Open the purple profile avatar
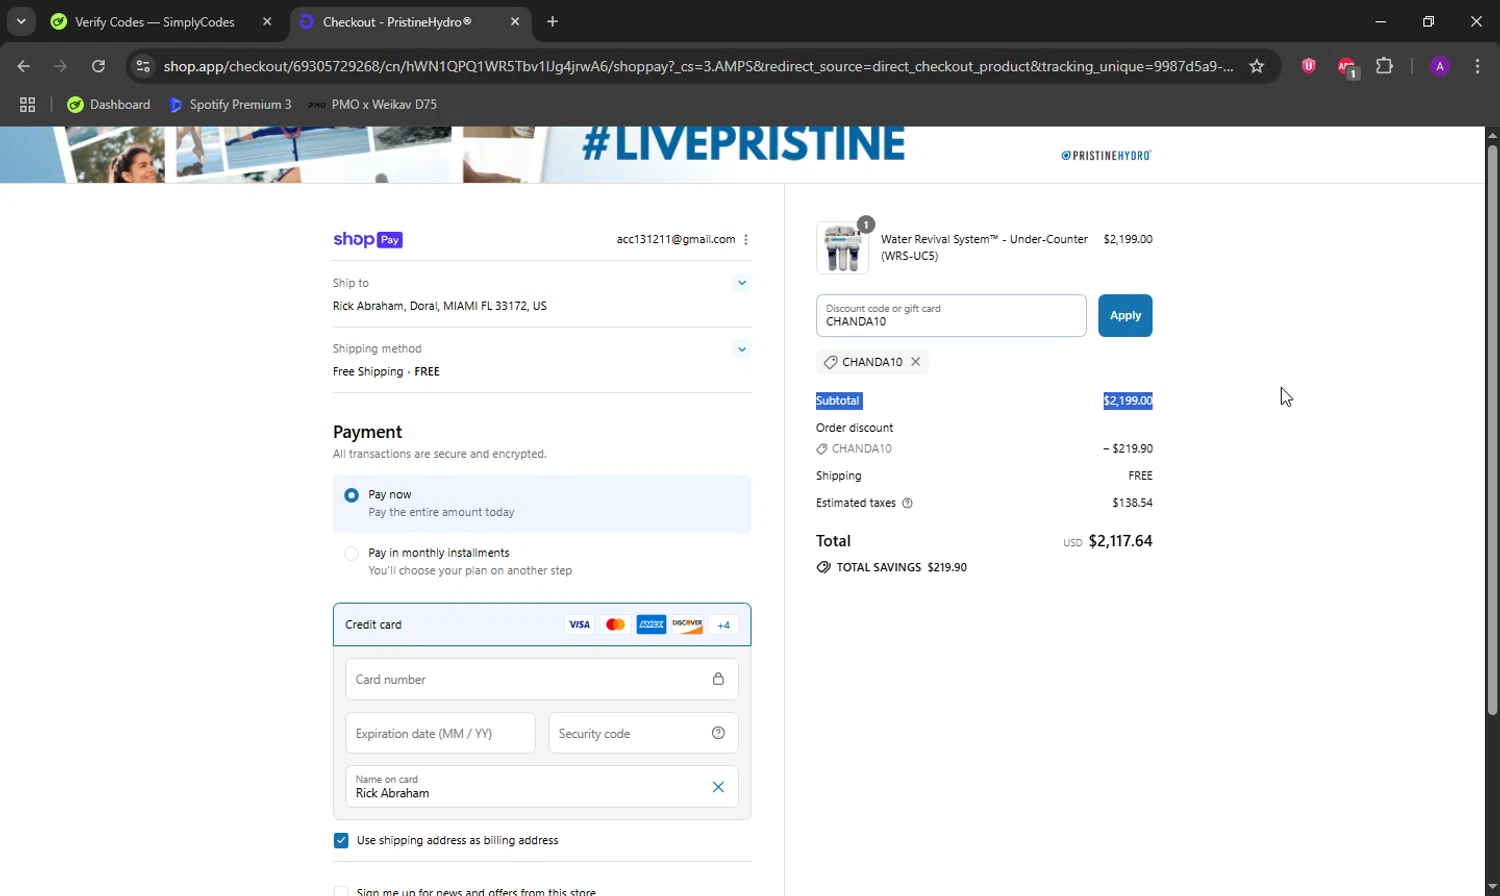 point(1440,66)
